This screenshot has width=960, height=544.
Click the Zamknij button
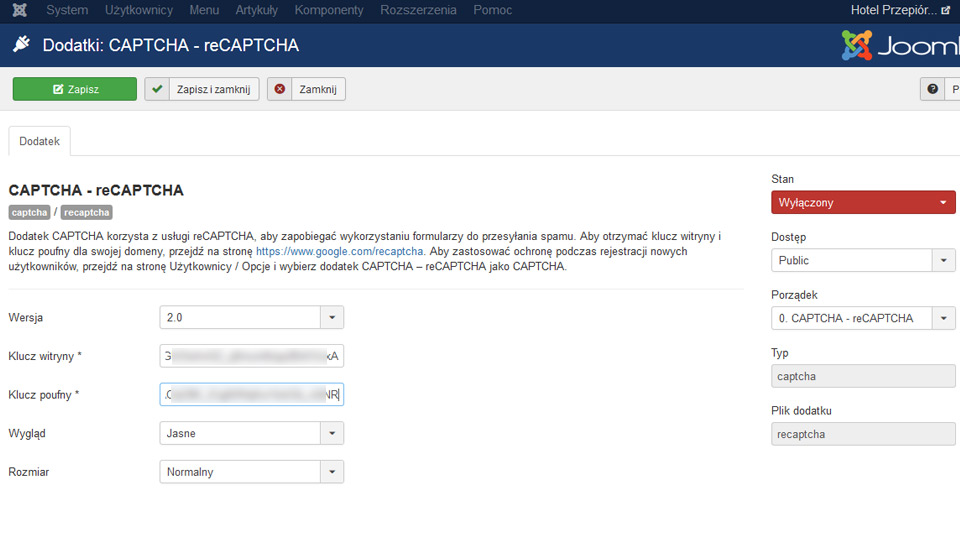click(x=306, y=89)
